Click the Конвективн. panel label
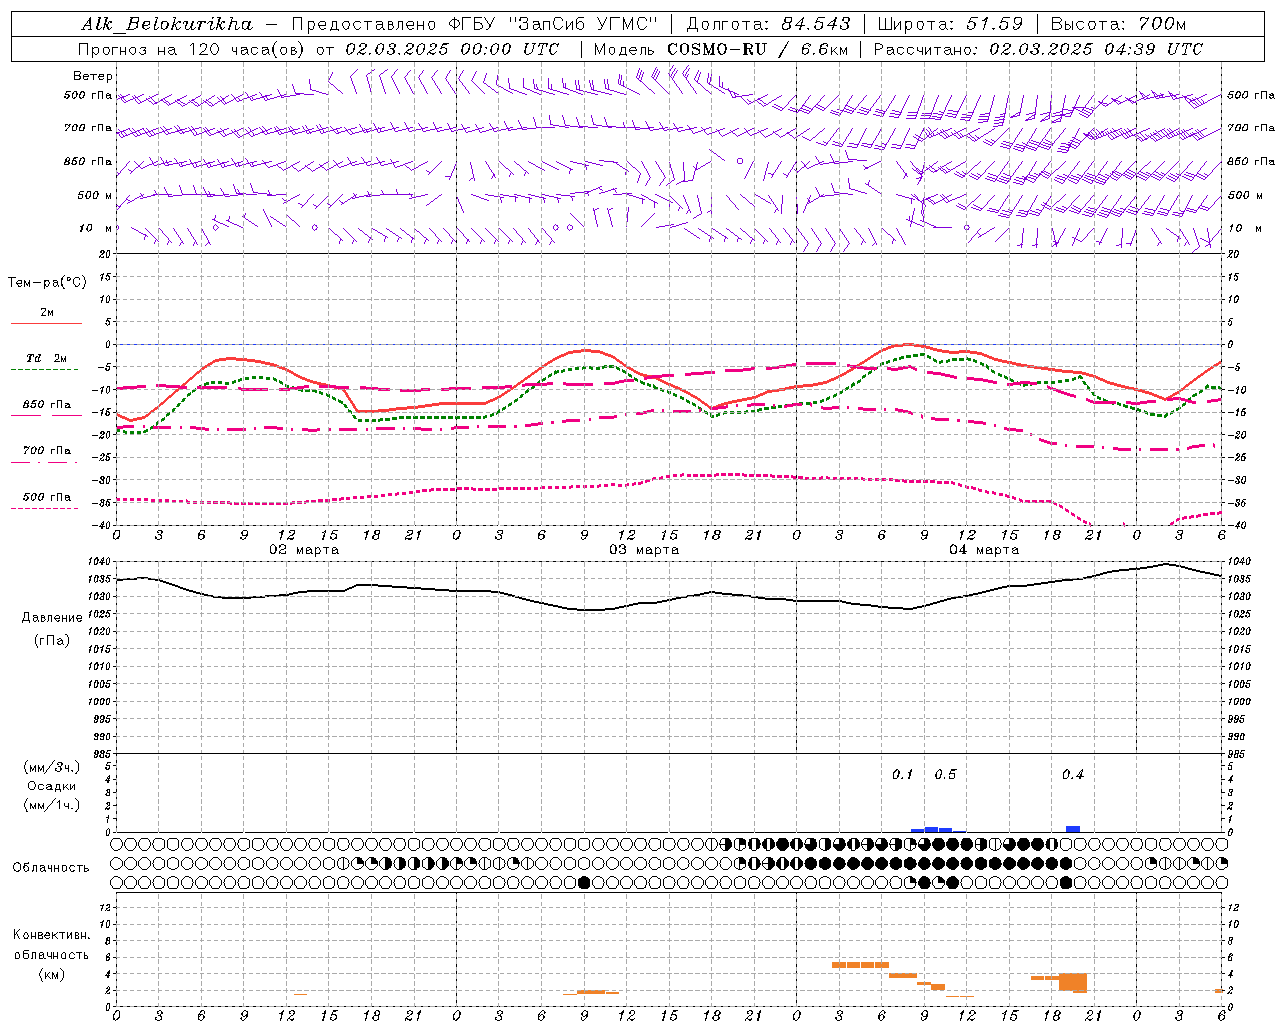 tap(51, 935)
